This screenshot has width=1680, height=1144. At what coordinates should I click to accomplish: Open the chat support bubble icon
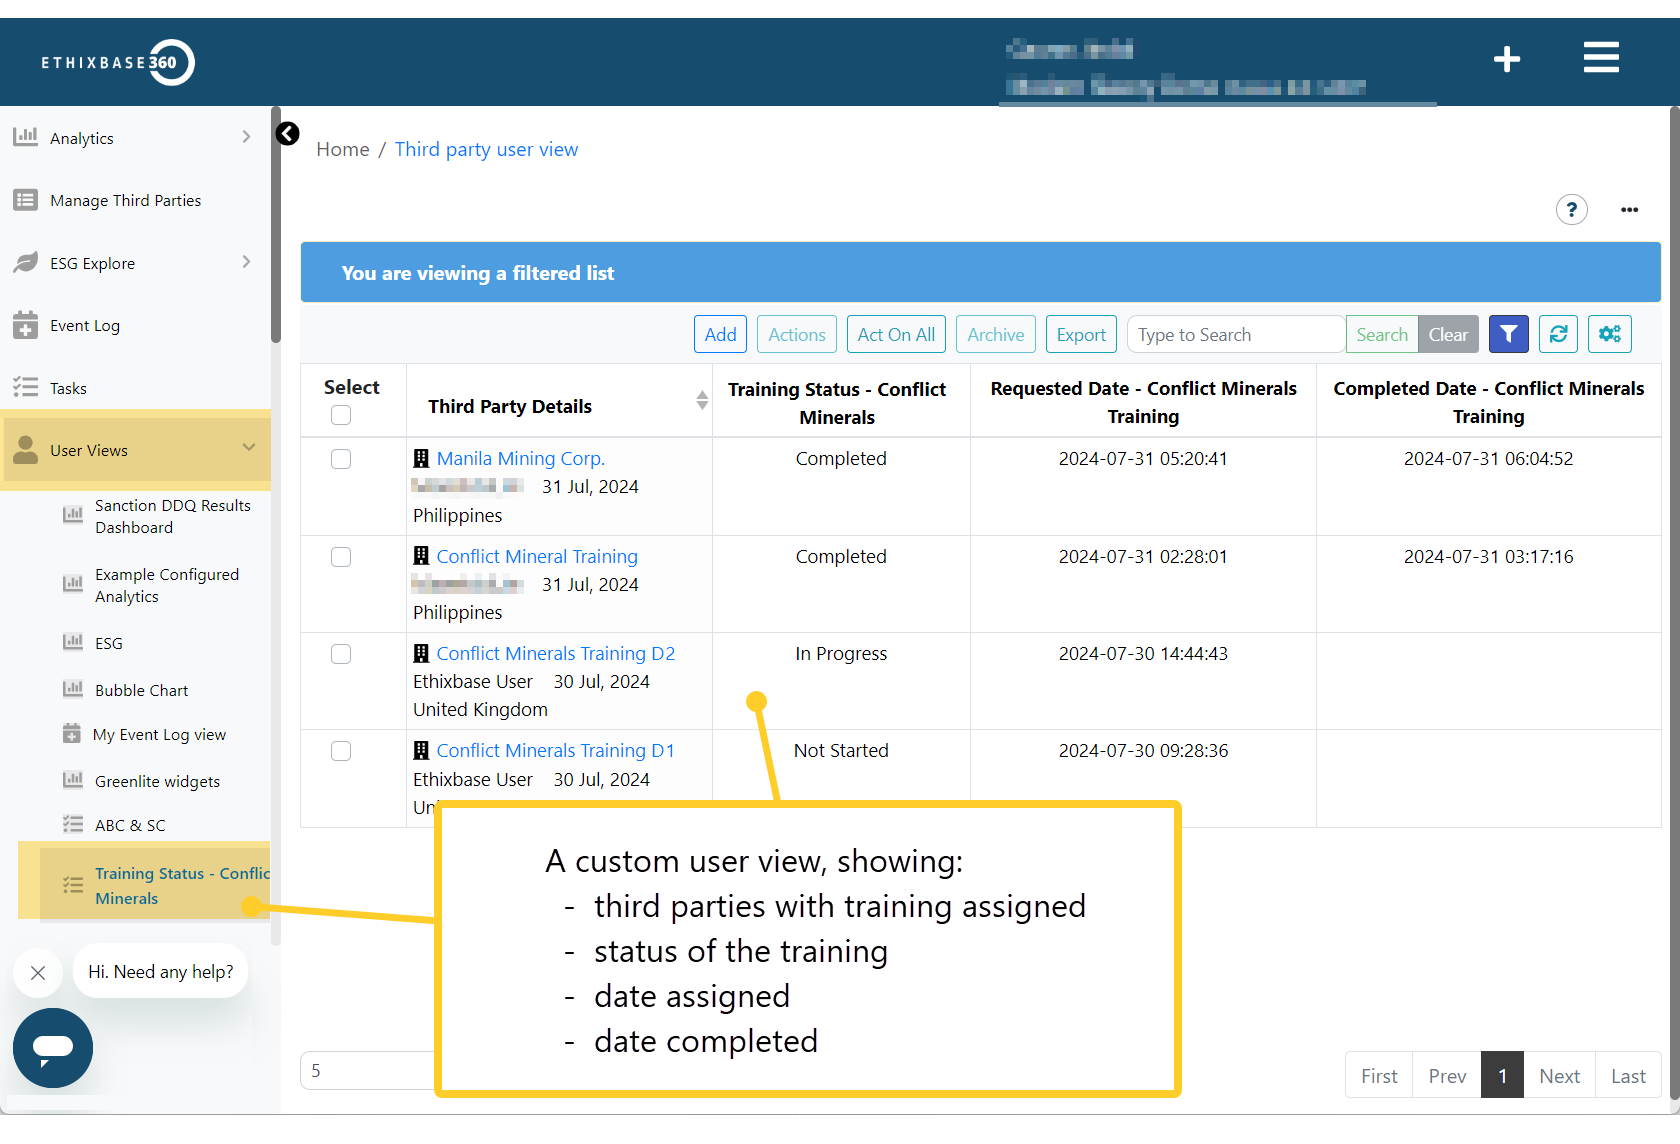click(52, 1048)
